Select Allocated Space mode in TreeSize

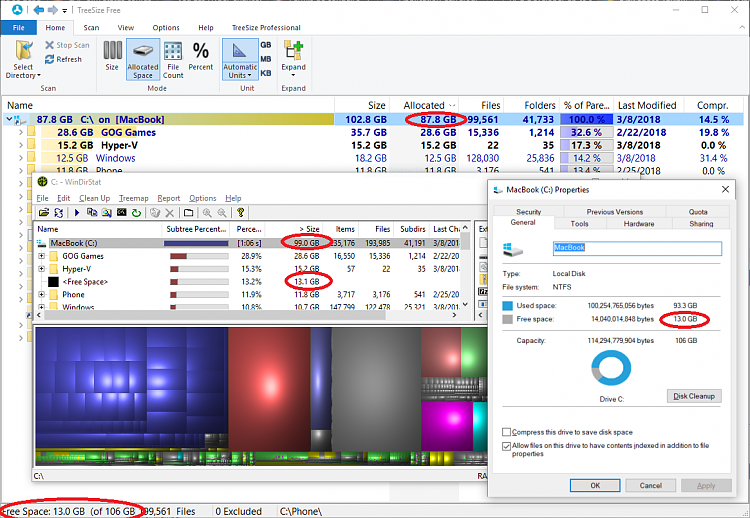[x=143, y=59]
